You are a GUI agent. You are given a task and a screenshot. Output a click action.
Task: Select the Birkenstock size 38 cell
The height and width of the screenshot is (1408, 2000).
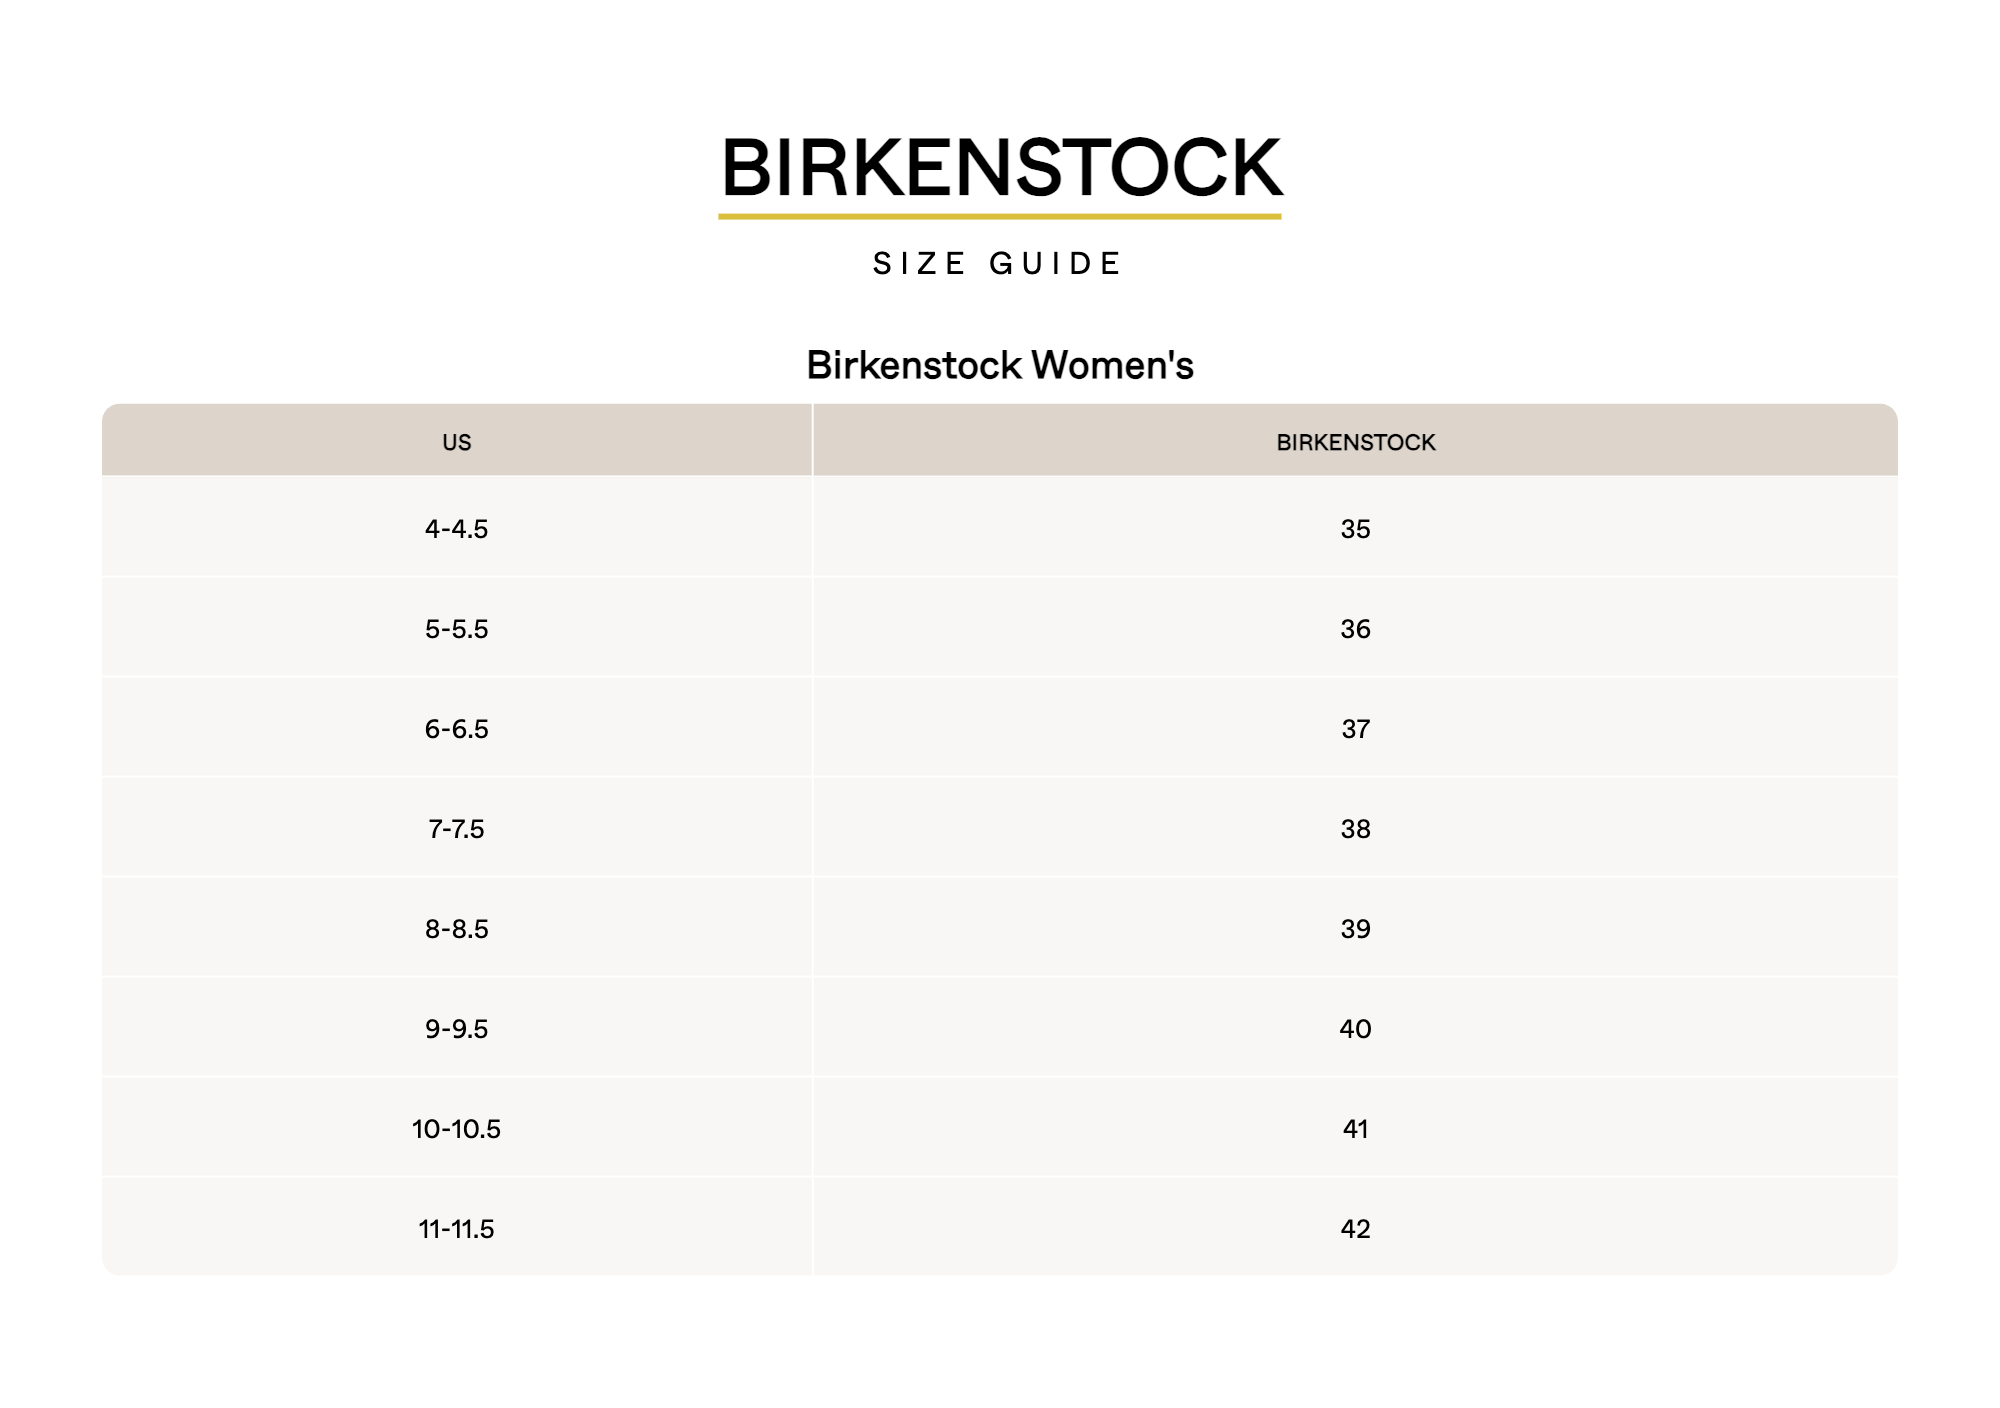coord(1356,827)
